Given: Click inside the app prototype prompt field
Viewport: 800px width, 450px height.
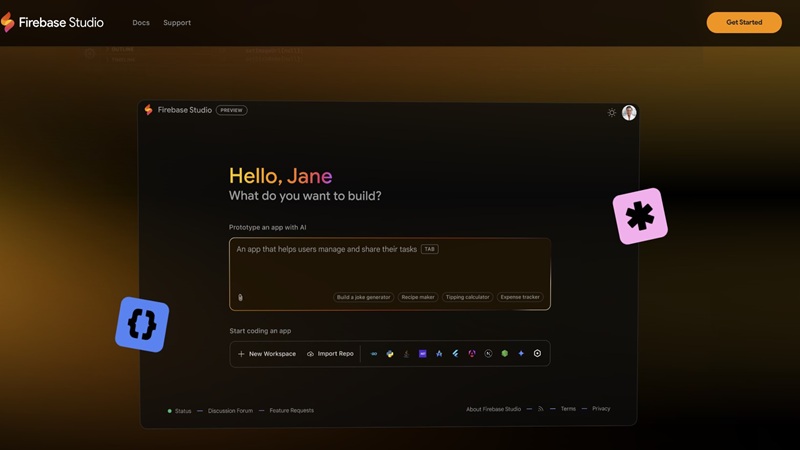Looking at the screenshot, I should coord(390,268).
